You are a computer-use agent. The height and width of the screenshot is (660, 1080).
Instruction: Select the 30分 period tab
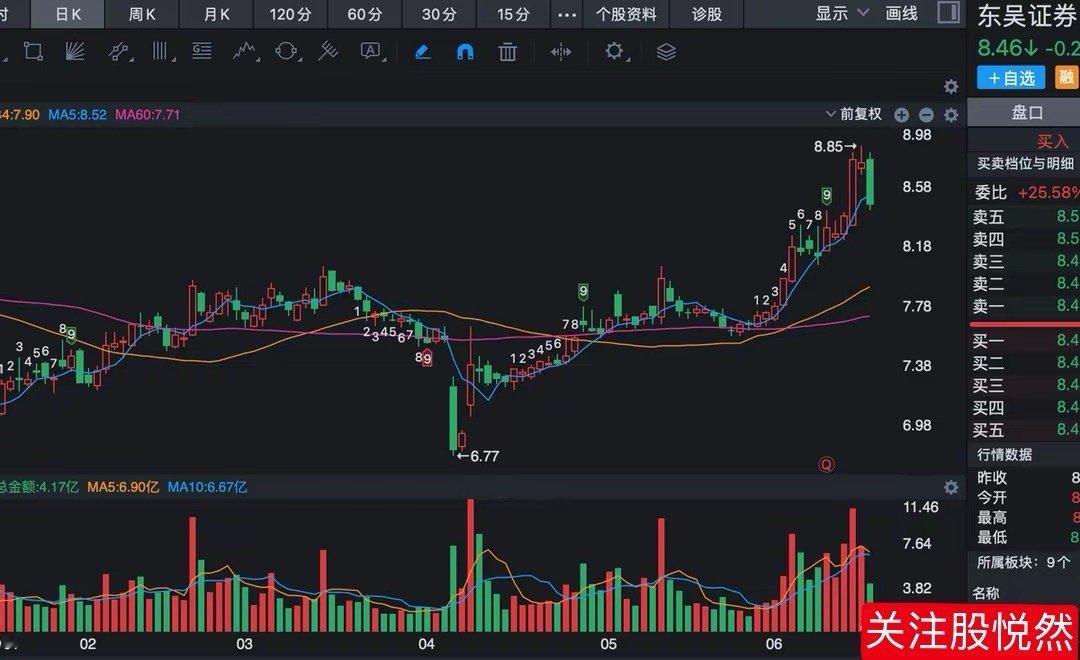(439, 14)
